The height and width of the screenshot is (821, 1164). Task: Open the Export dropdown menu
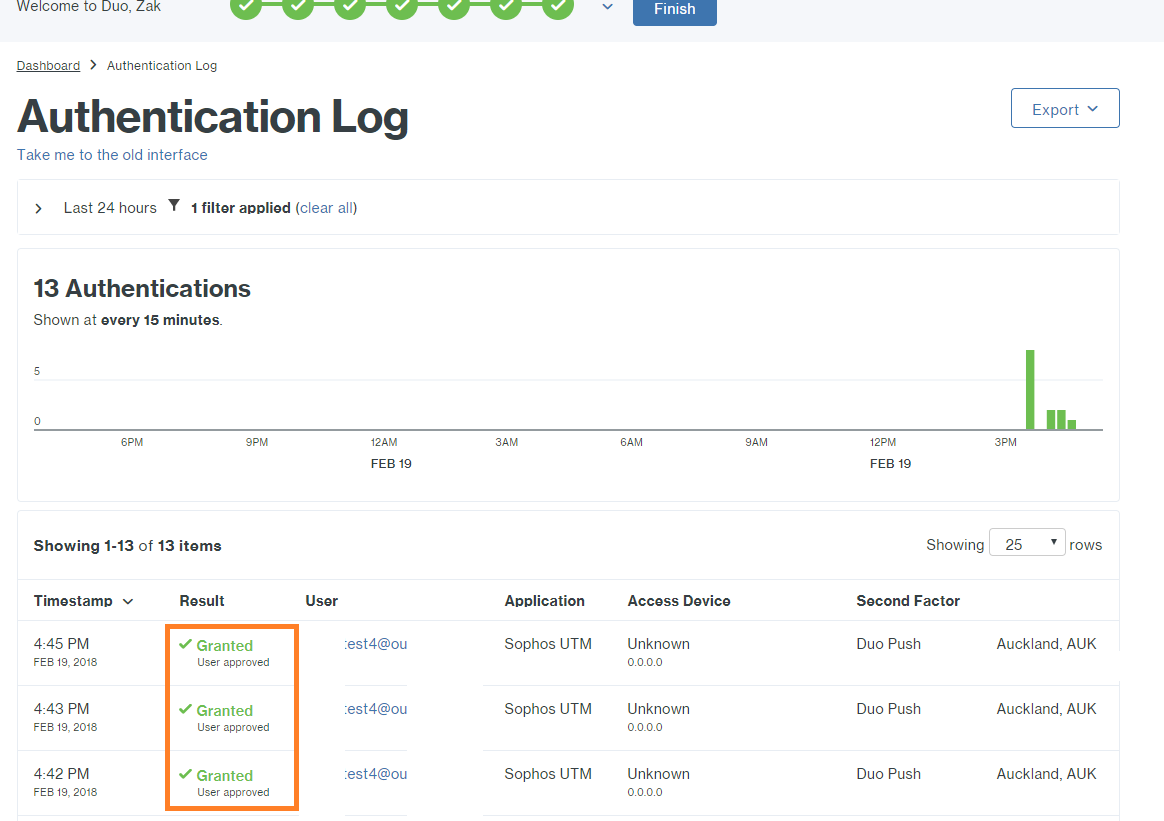pos(1065,109)
